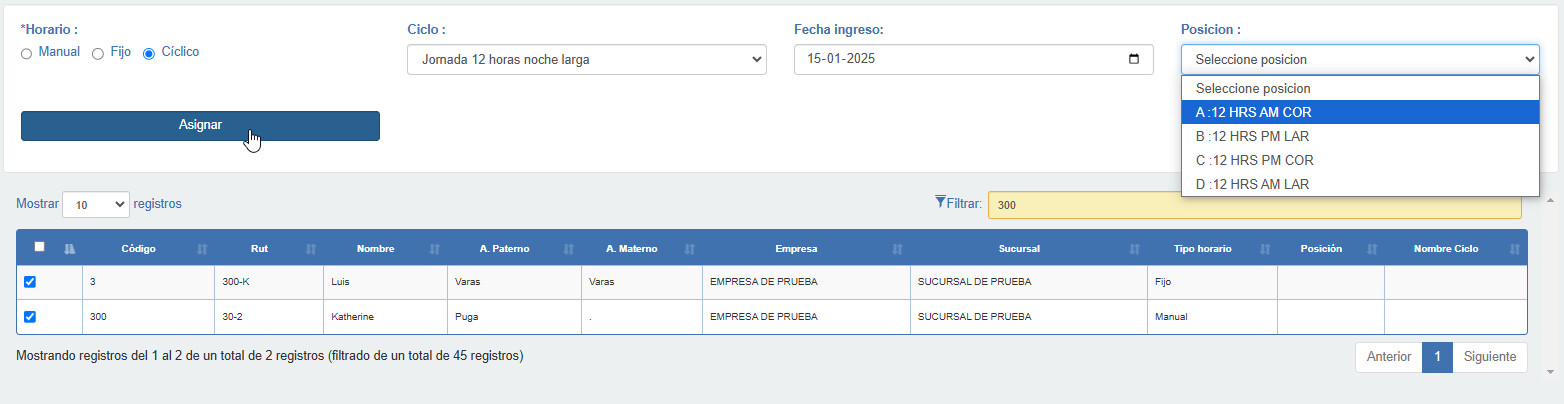Tick the select-all checkbox in header
Image resolution: width=1564 pixels, height=404 pixels.
coord(39,246)
